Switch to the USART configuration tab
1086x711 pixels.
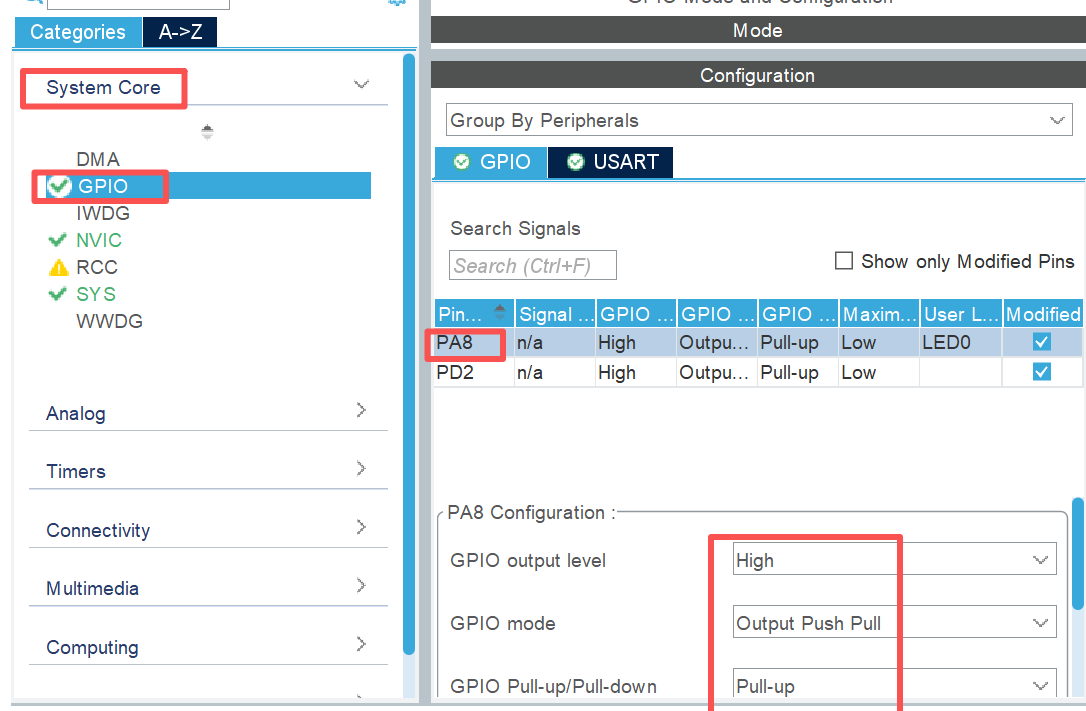[610, 162]
